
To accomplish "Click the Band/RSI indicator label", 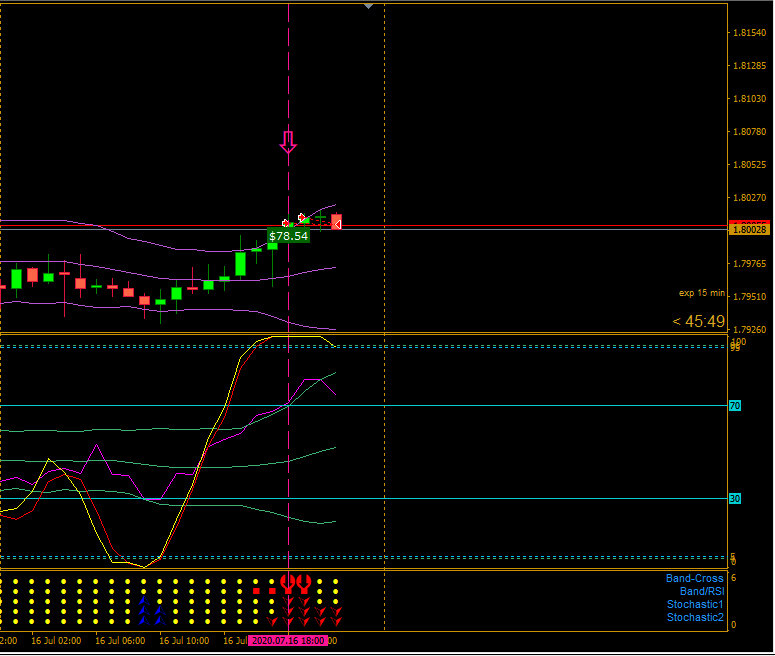I will point(702,591).
